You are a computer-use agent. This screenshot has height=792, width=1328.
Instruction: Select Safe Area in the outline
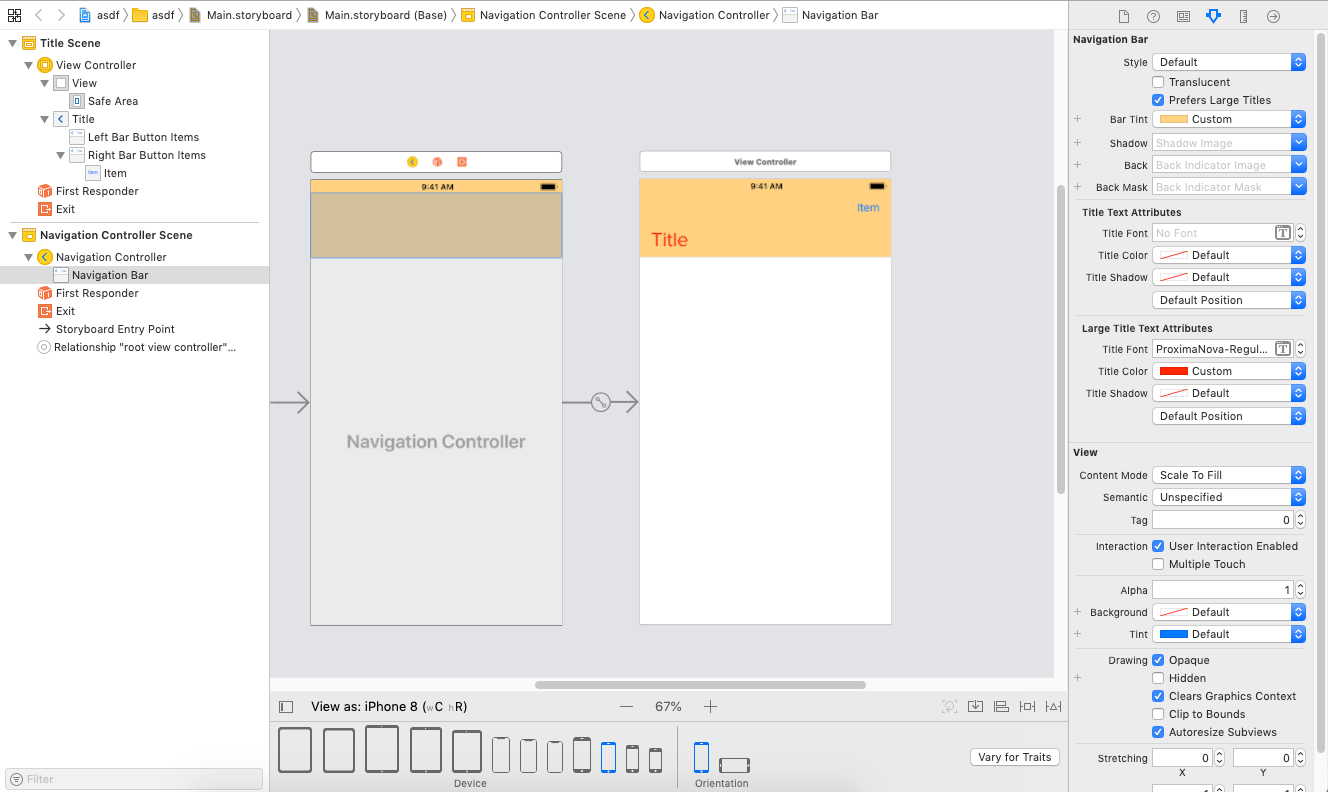pyautogui.click(x=104, y=101)
